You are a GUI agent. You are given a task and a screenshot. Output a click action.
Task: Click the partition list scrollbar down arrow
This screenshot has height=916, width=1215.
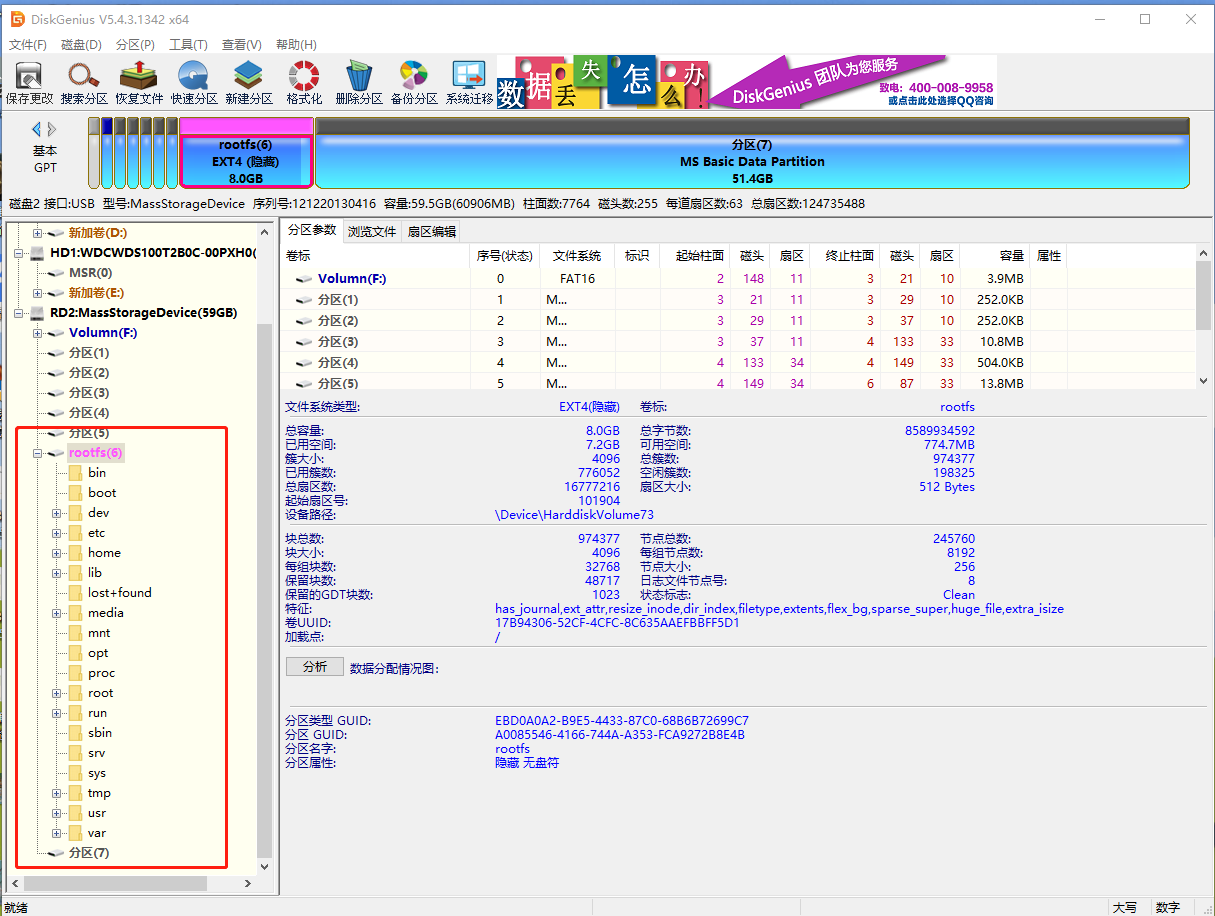coord(1204,381)
